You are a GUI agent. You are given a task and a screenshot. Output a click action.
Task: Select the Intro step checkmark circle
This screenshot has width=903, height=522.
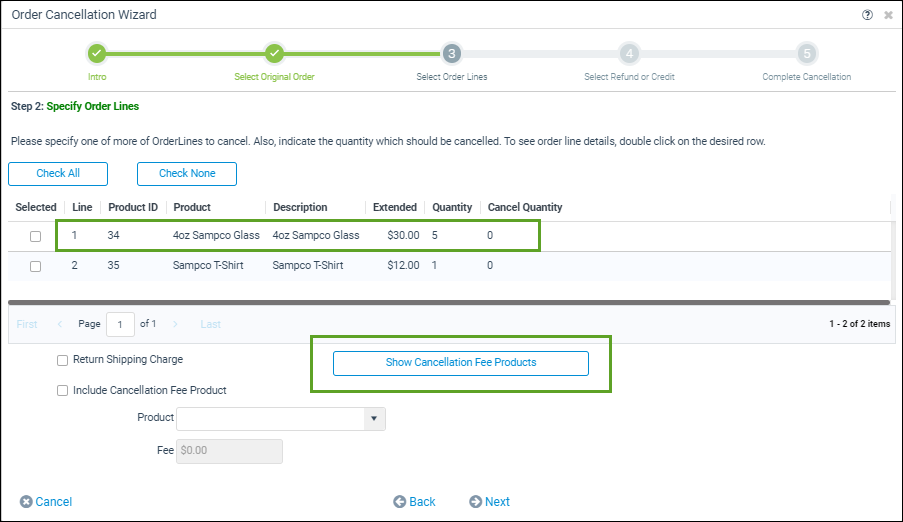click(97, 54)
